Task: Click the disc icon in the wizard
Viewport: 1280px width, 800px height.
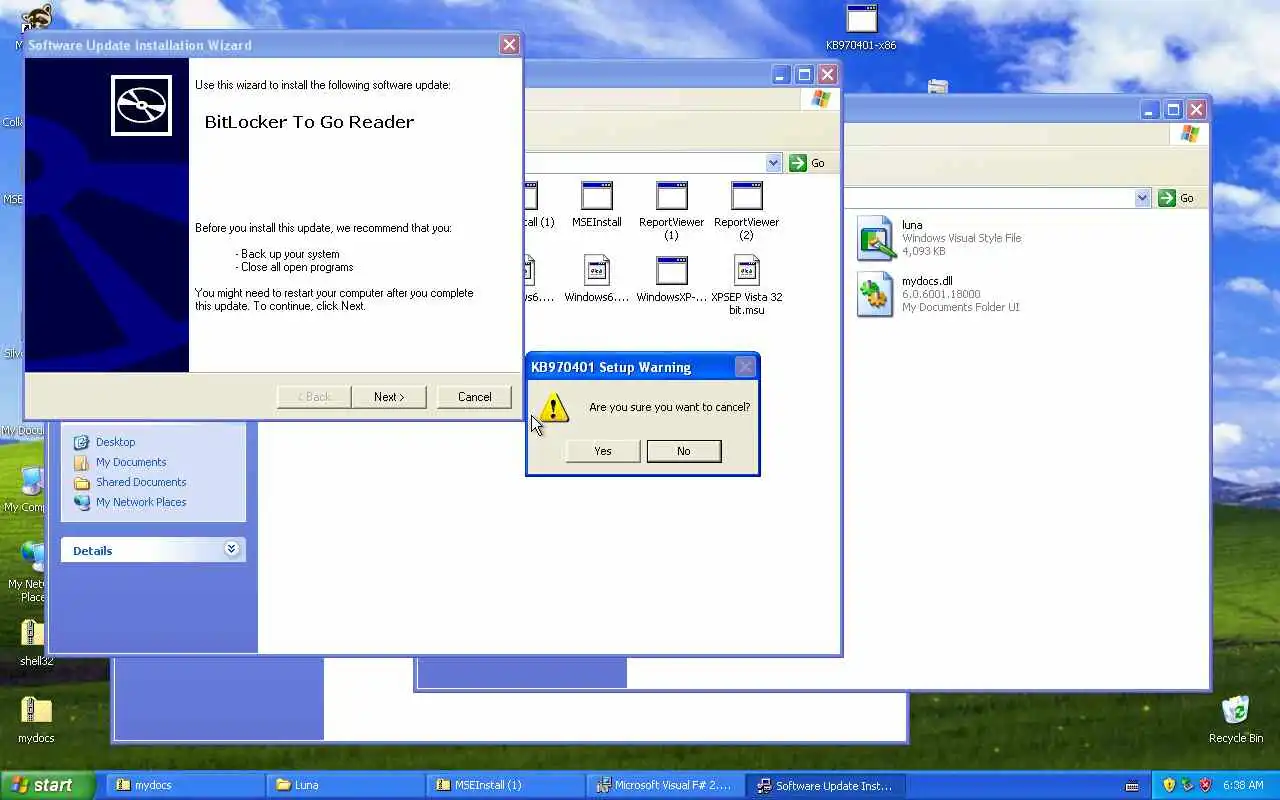Action: (141, 105)
